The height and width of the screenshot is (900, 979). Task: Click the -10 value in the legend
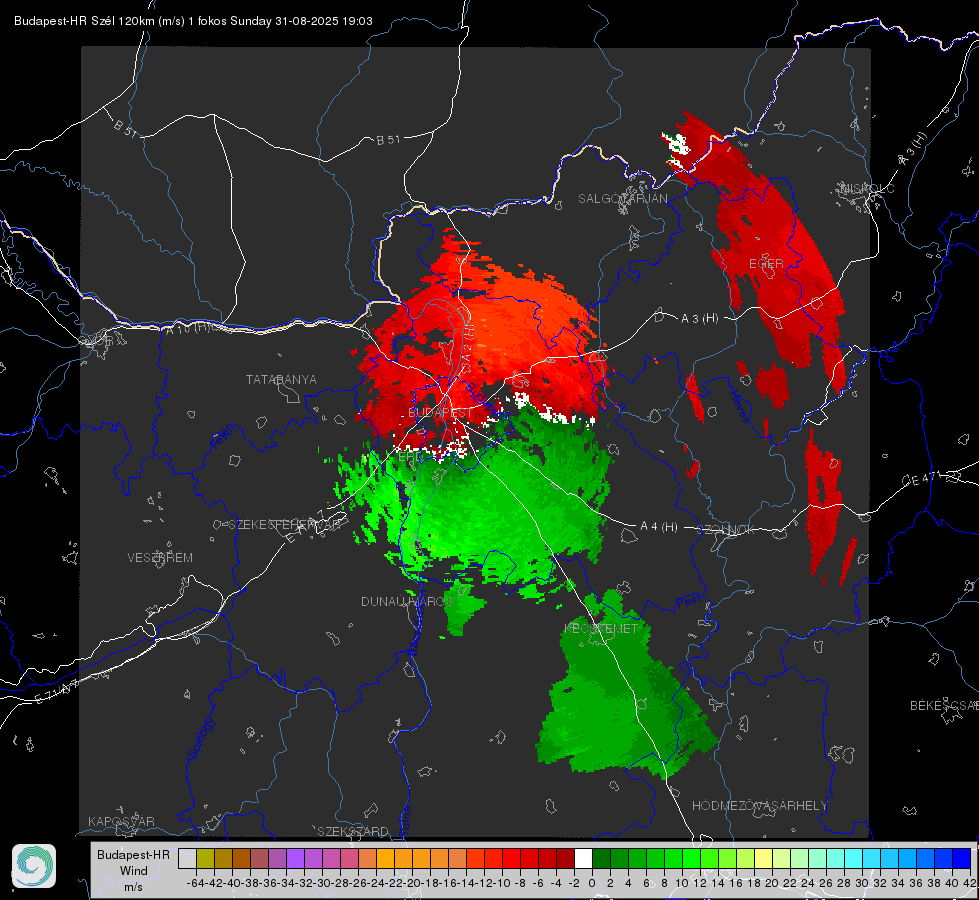click(501, 883)
